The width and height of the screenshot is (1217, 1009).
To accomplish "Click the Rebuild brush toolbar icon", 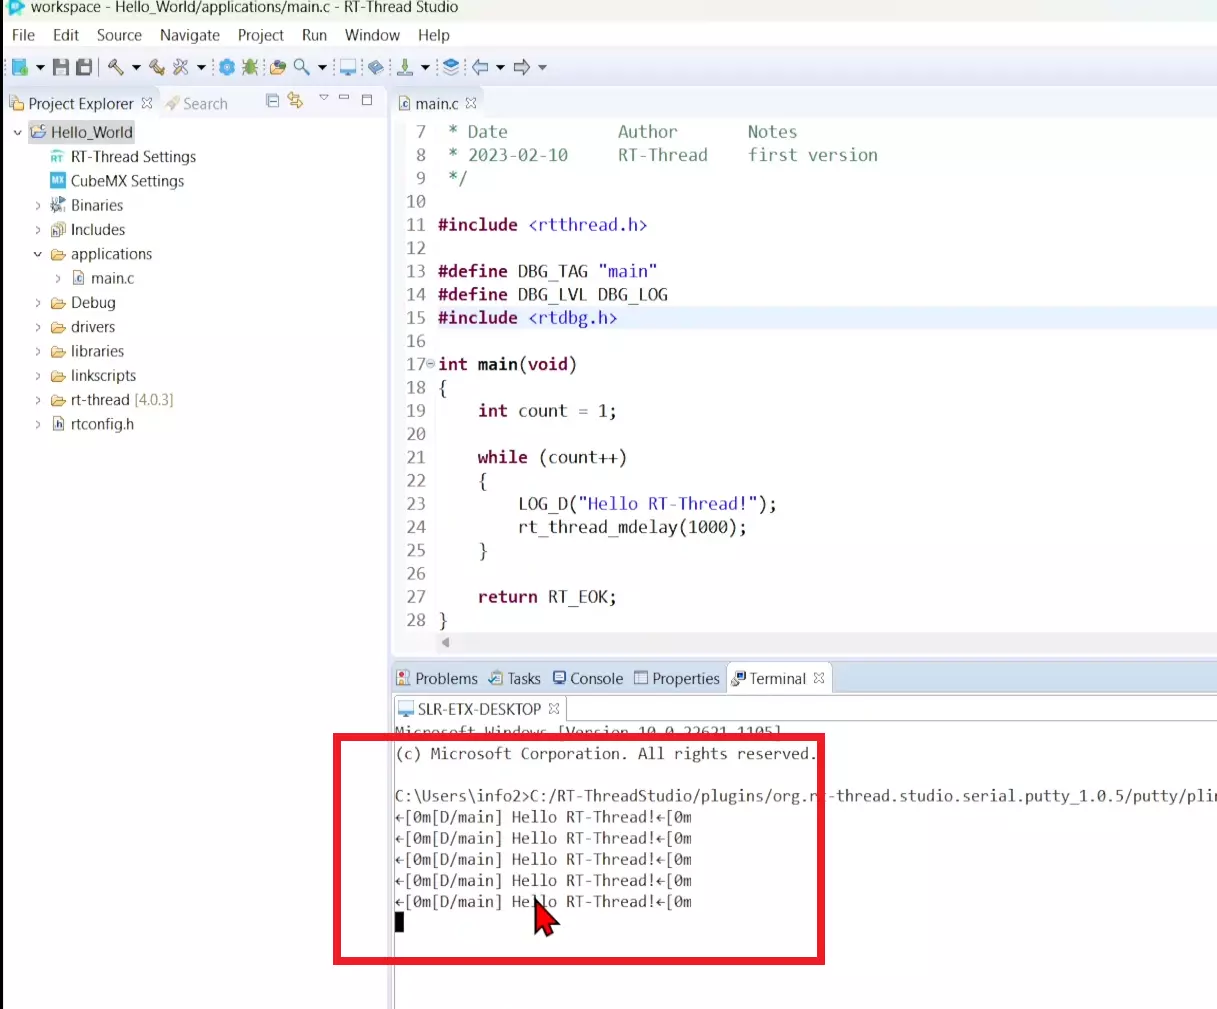I will pos(157,67).
